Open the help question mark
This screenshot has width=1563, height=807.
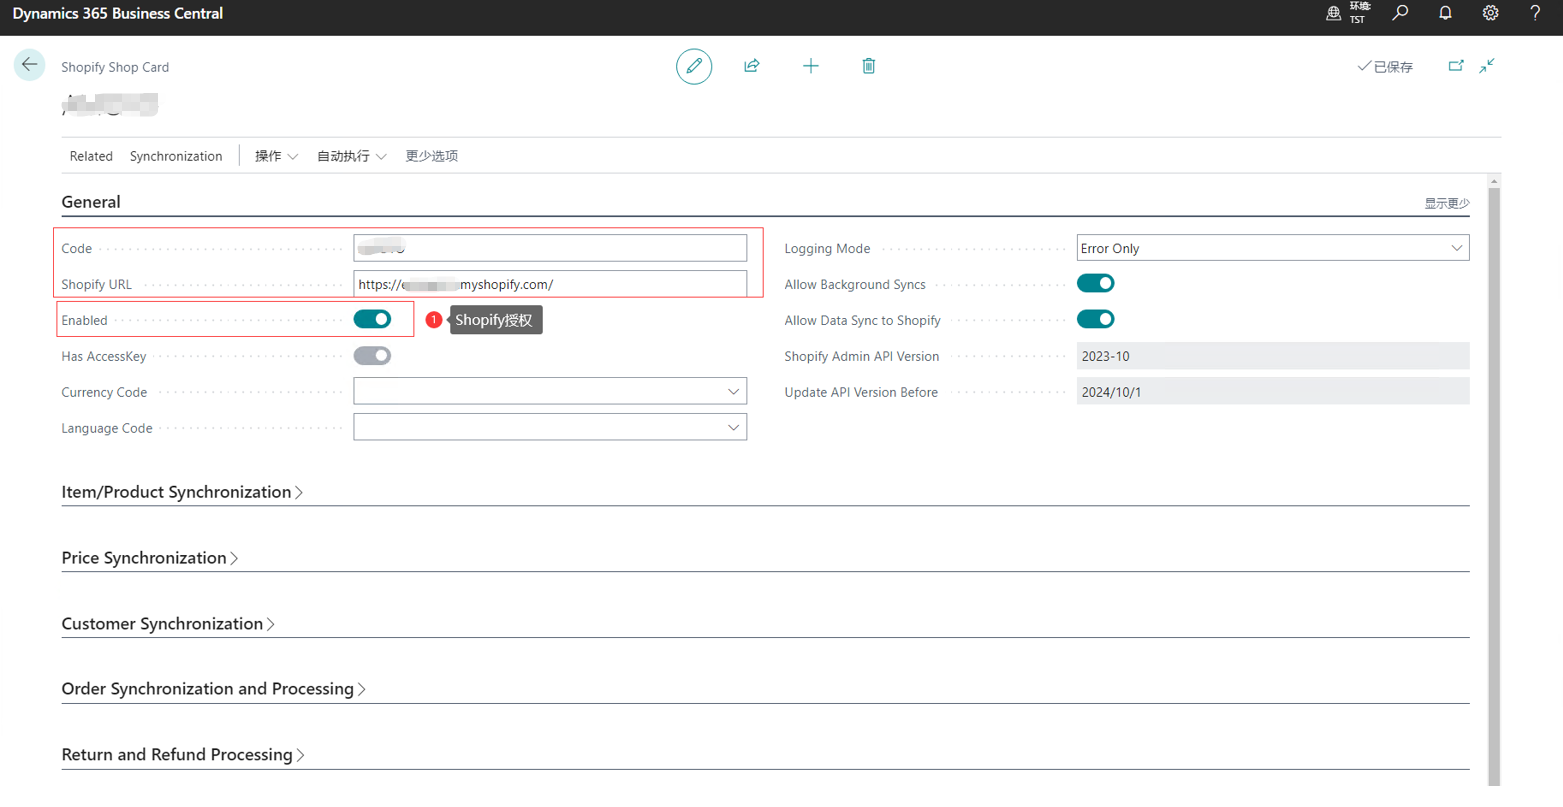[1535, 13]
